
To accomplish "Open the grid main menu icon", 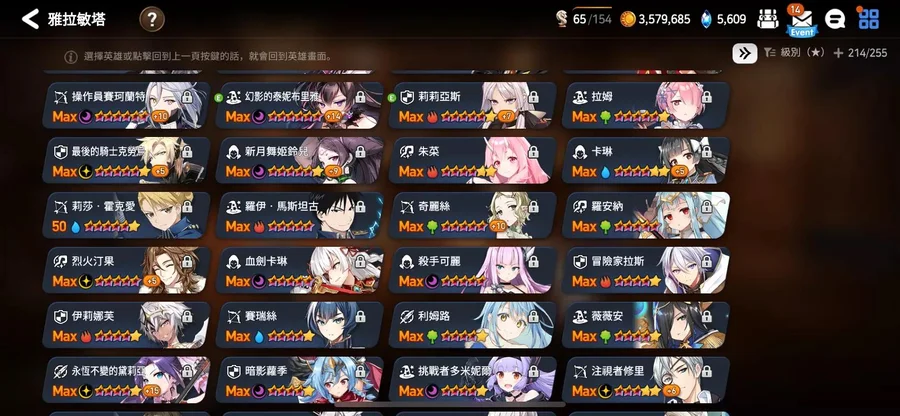I will (x=868, y=20).
